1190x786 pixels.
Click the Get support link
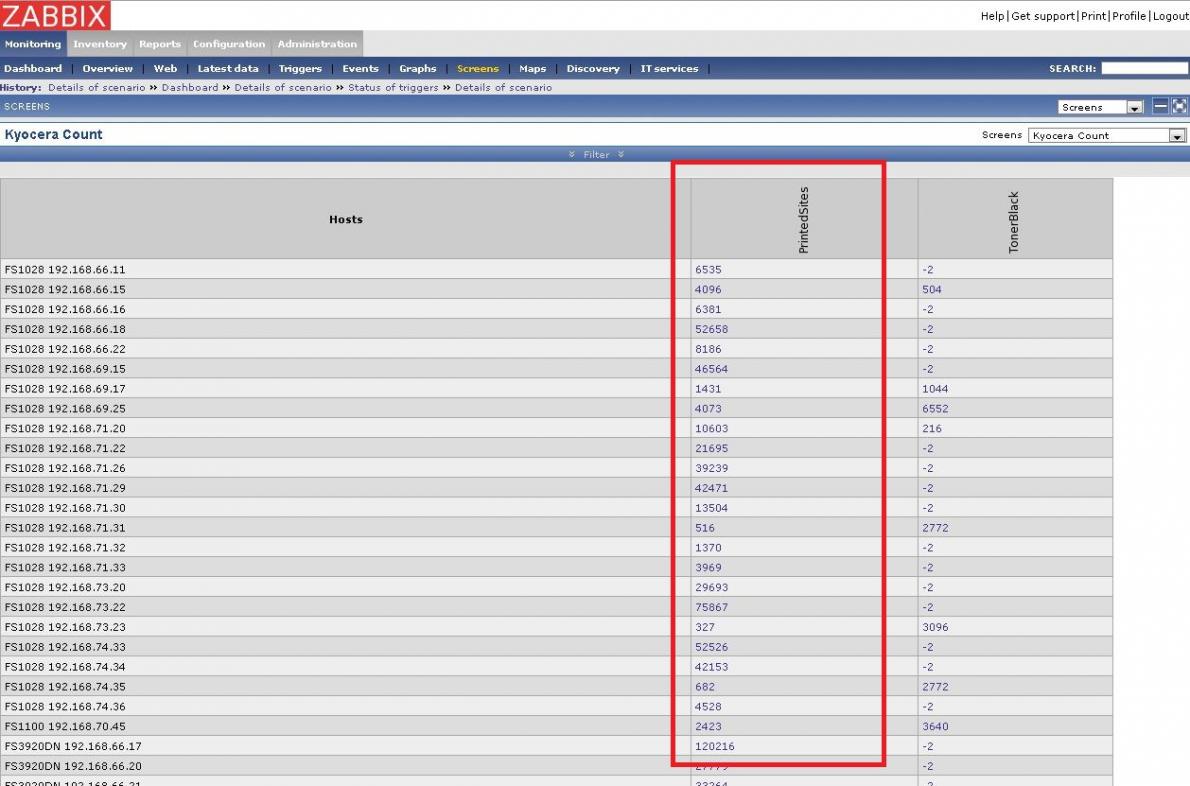tap(1043, 16)
